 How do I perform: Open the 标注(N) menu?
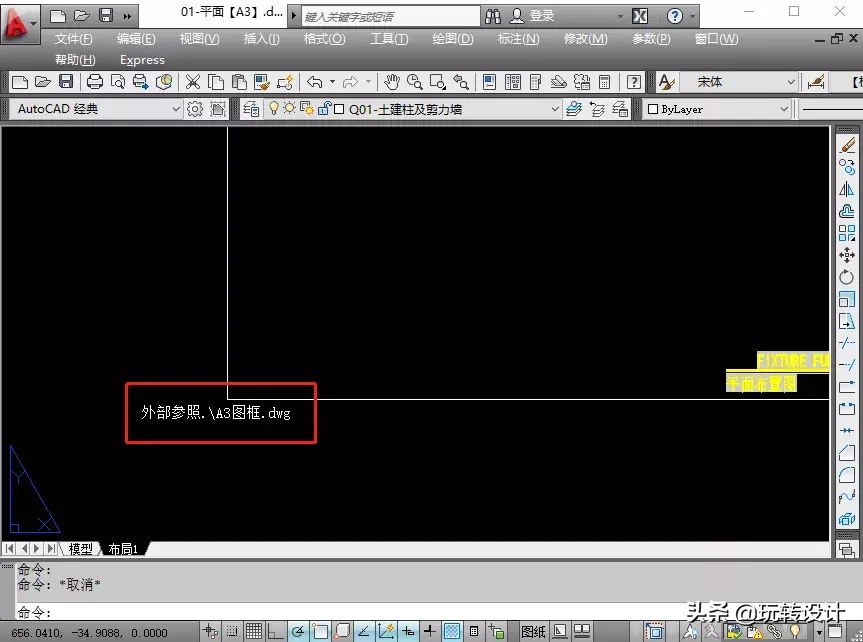click(518, 39)
